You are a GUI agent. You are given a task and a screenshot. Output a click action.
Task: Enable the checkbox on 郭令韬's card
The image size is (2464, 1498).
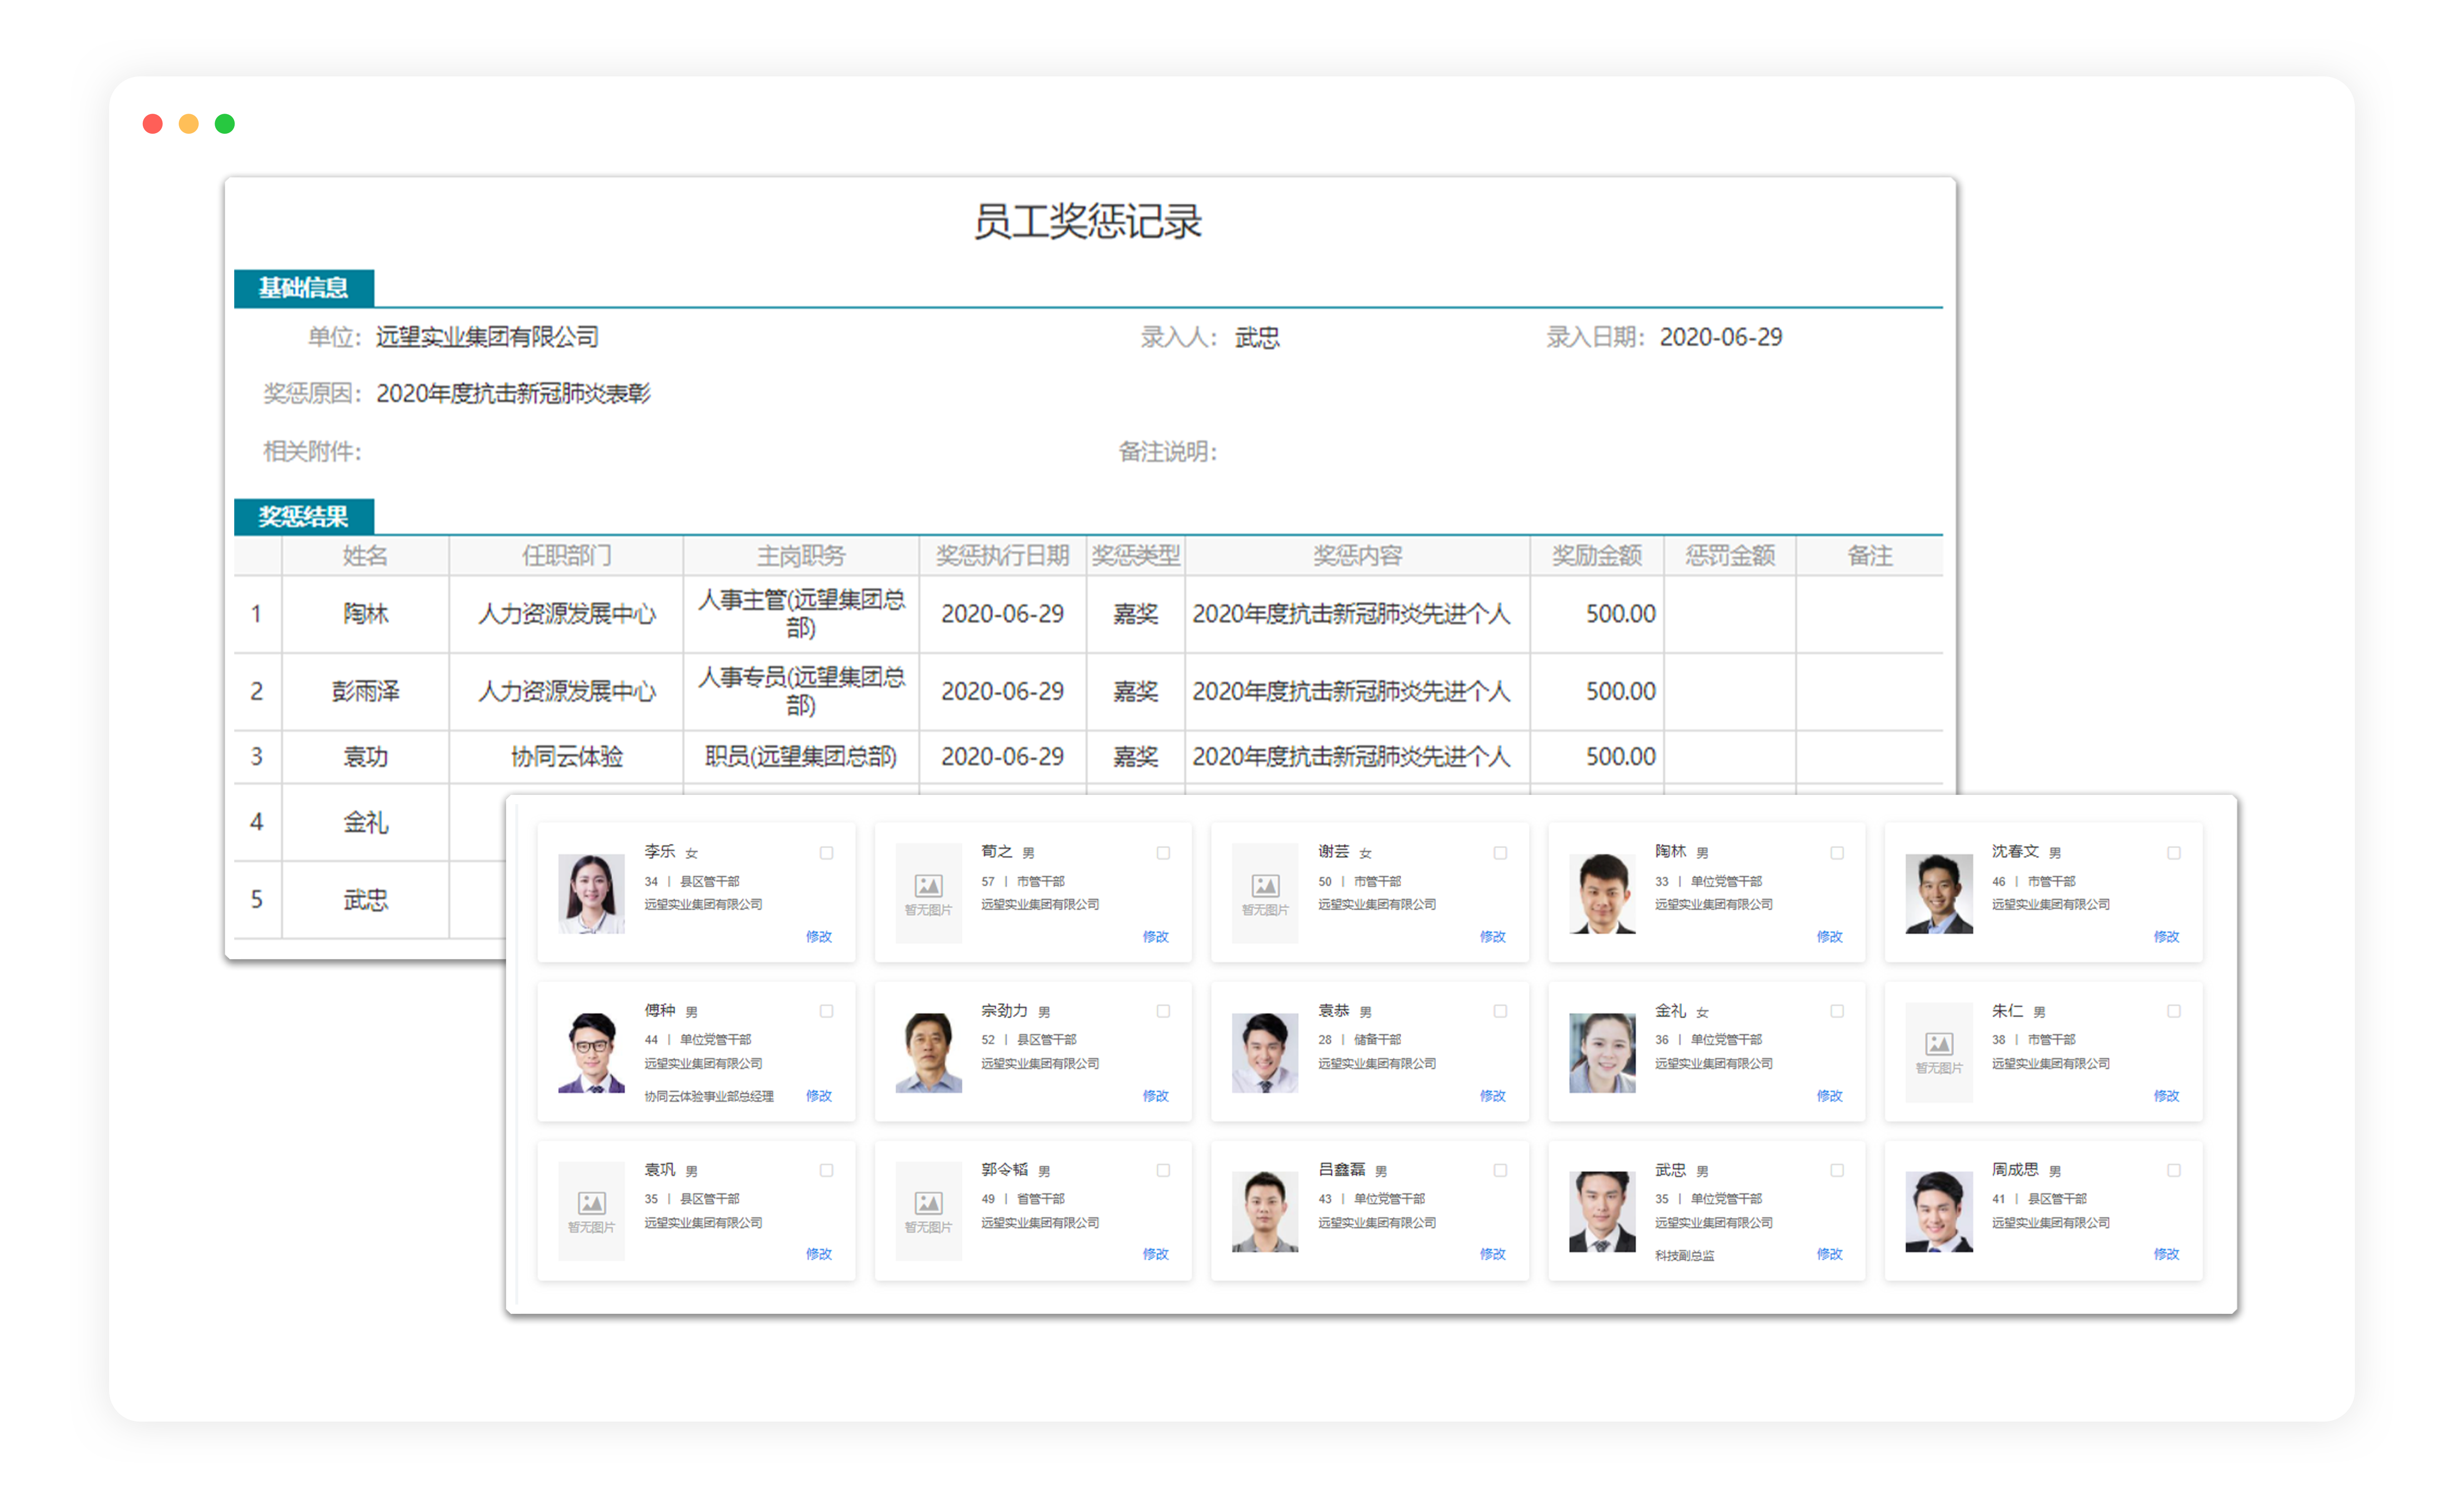[1163, 1170]
